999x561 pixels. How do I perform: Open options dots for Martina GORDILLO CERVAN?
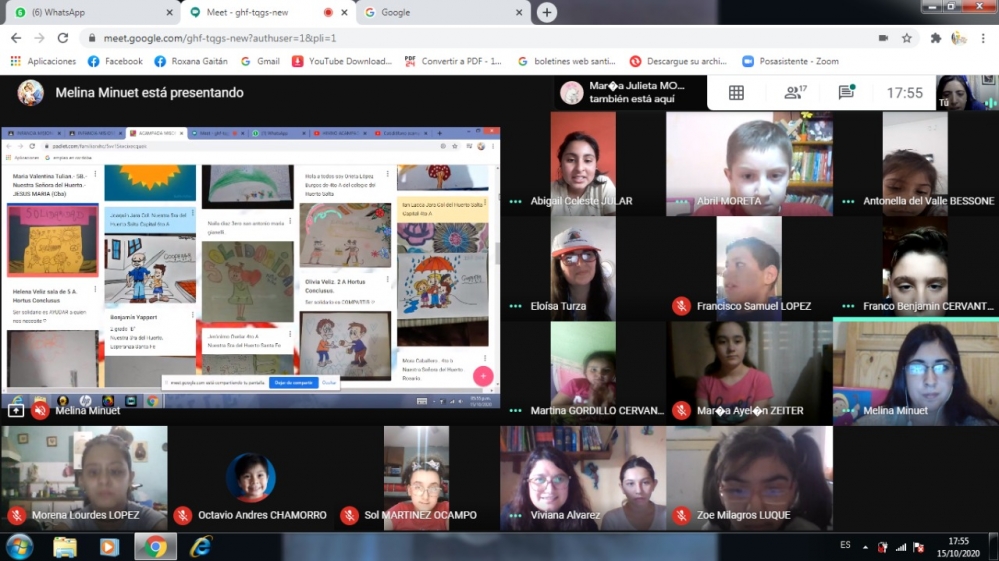[515, 411]
